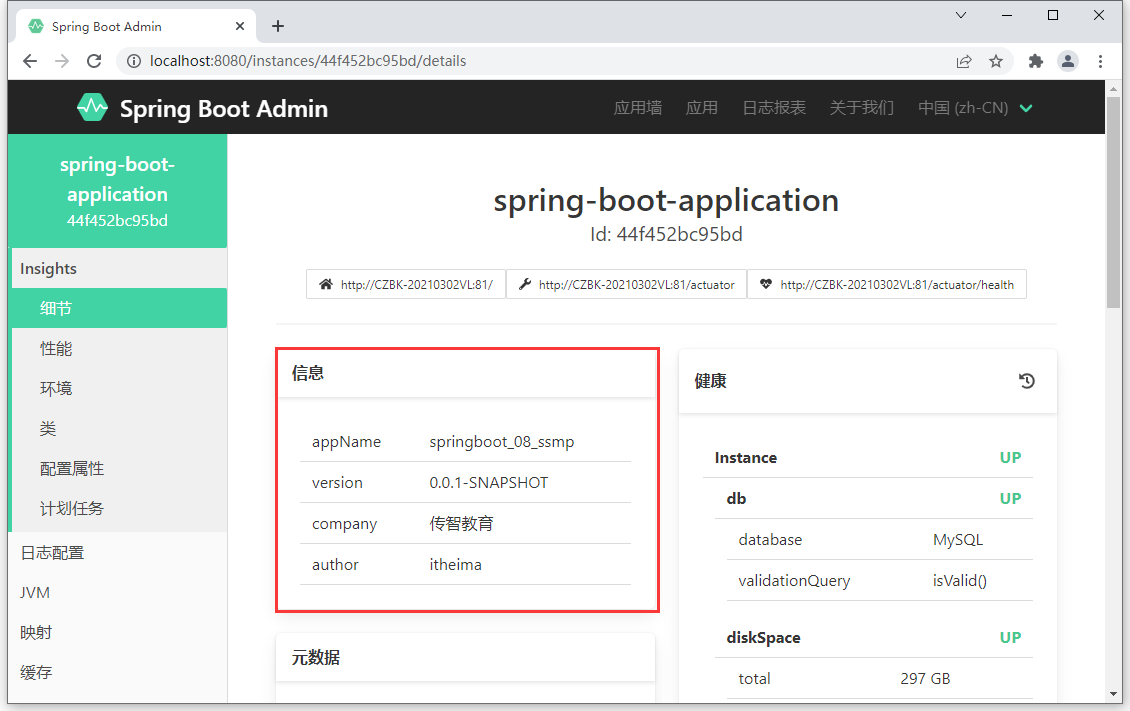Open the browser profile avatar icon
Screen dimensions: 1130x711
click(x=1068, y=61)
